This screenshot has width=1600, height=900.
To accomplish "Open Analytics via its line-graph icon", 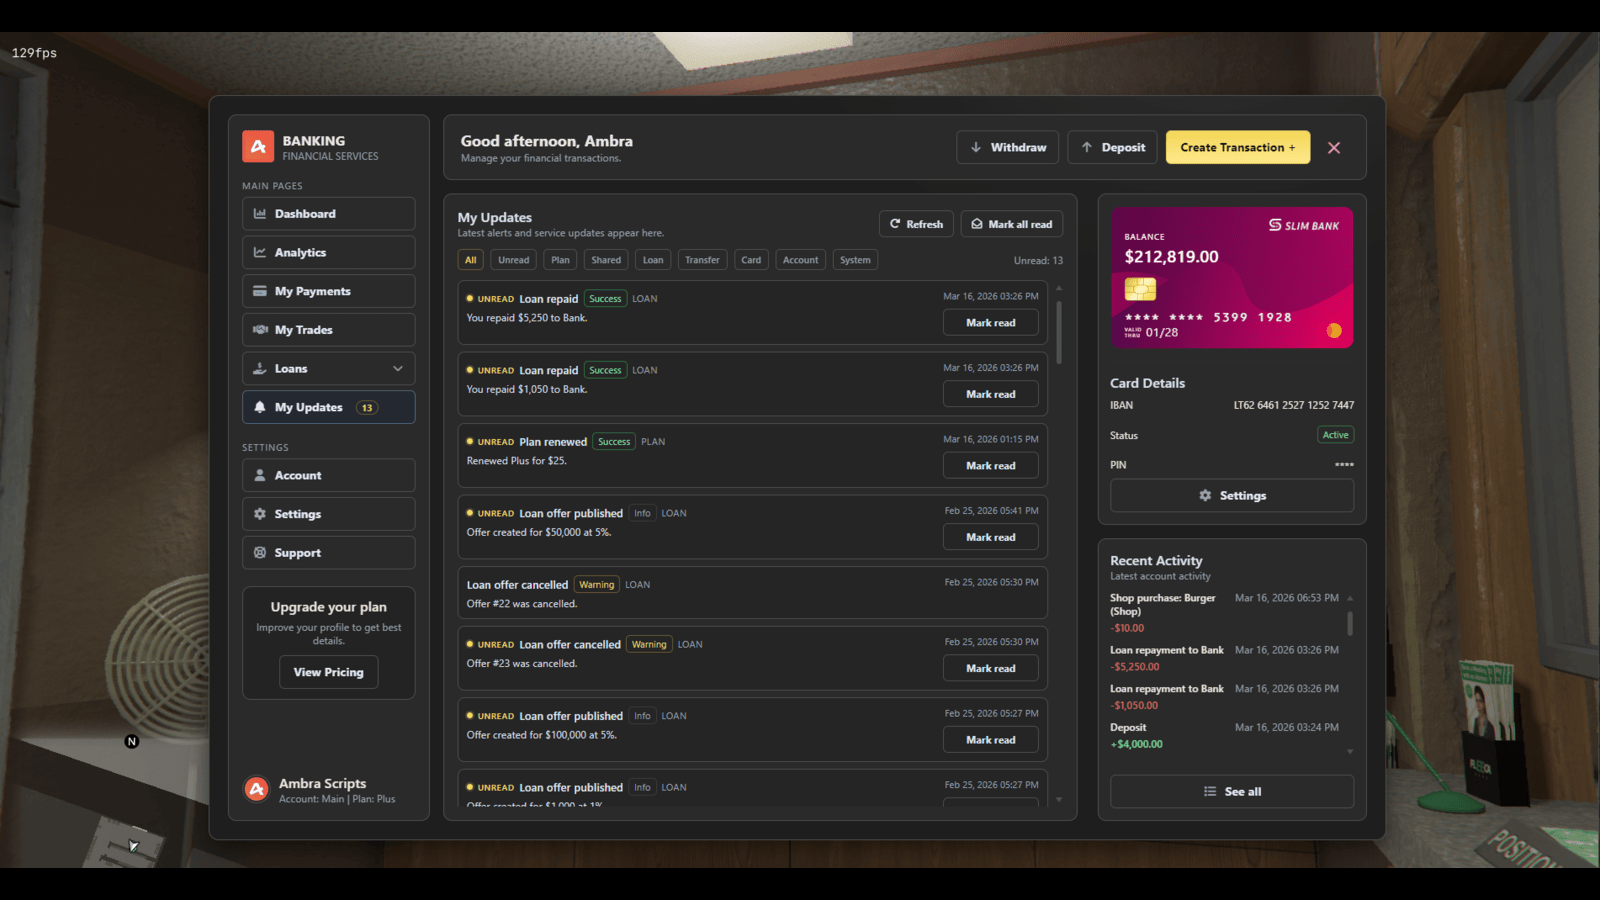I will click(260, 253).
